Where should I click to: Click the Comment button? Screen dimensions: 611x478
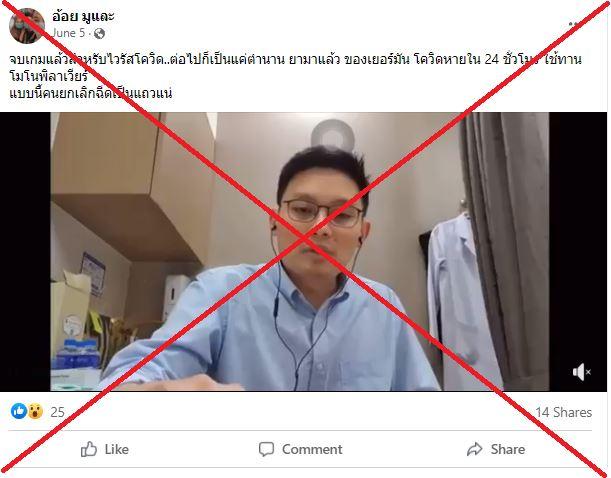click(300, 449)
